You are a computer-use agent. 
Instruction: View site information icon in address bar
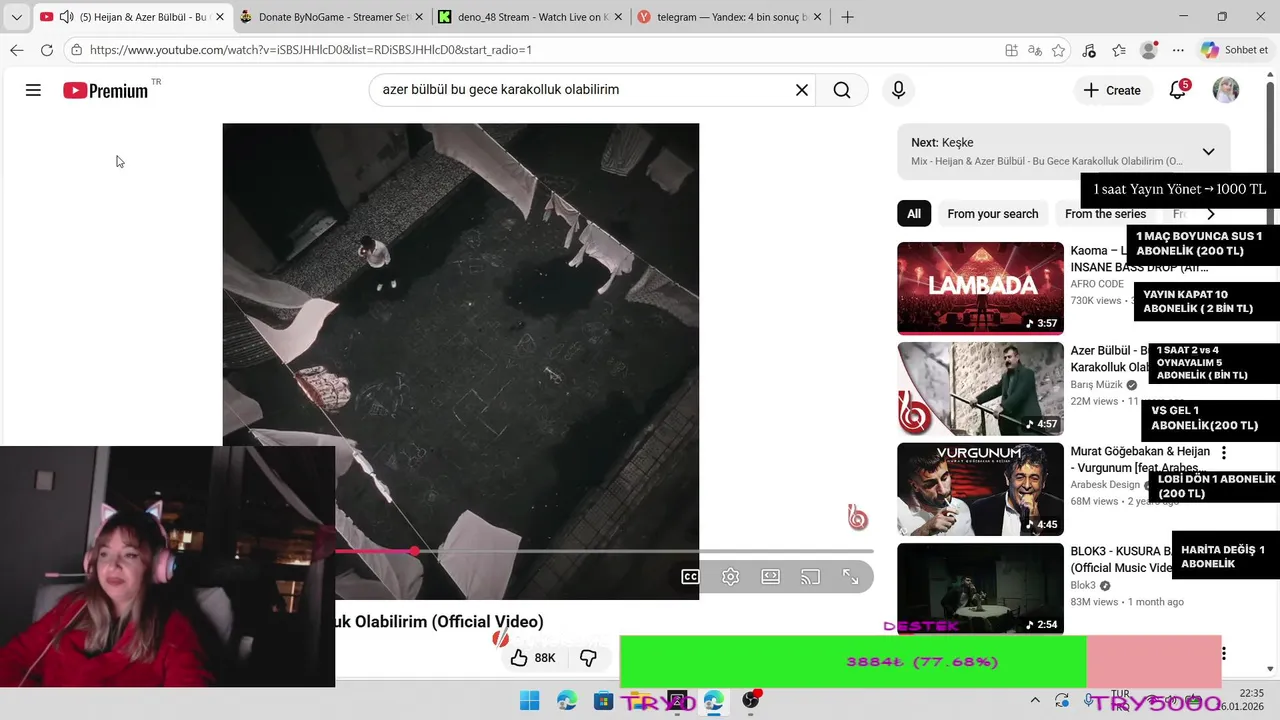pyautogui.click(x=77, y=50)
